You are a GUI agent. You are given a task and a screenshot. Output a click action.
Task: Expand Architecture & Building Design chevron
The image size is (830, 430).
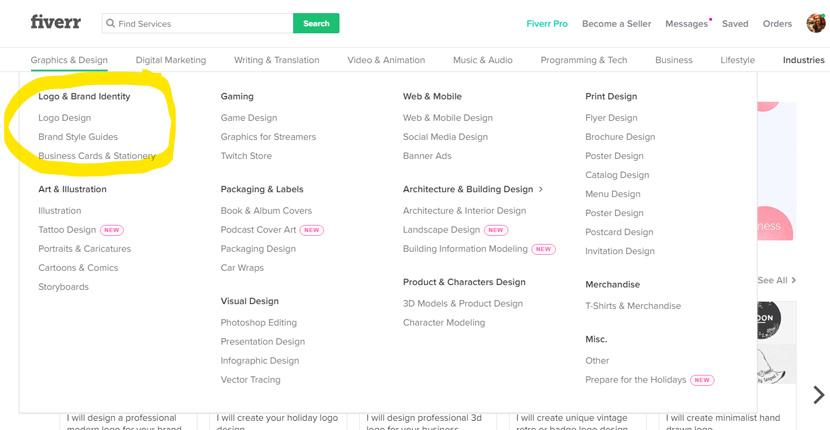tap(540, 189)
